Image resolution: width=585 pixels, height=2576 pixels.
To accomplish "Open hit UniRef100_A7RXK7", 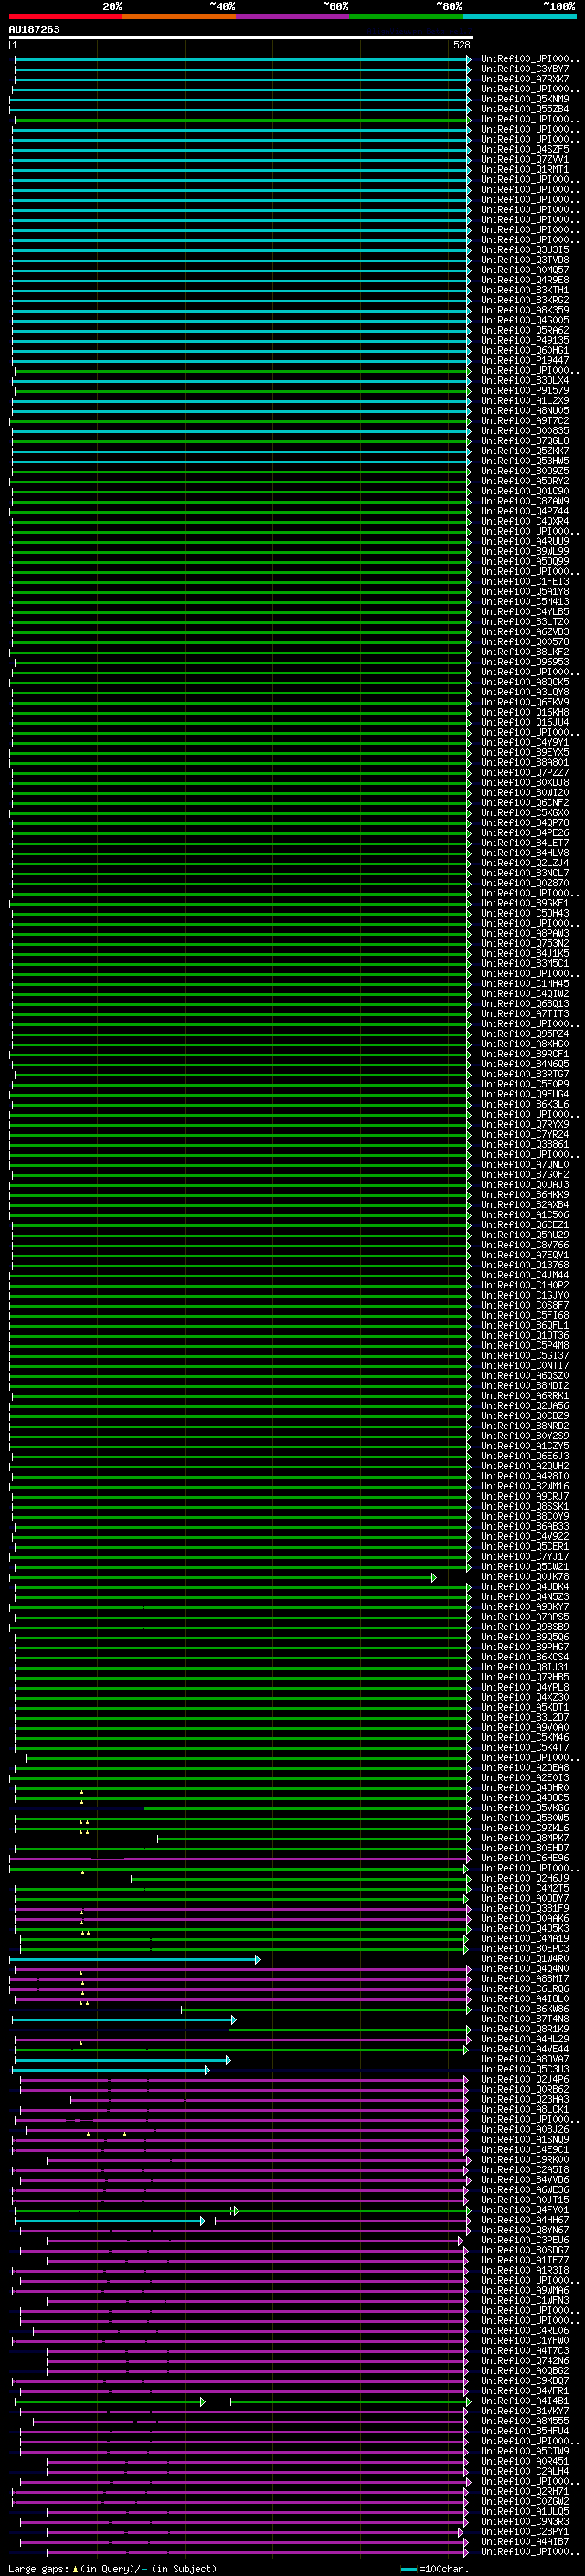I will (x=525, y=79).
